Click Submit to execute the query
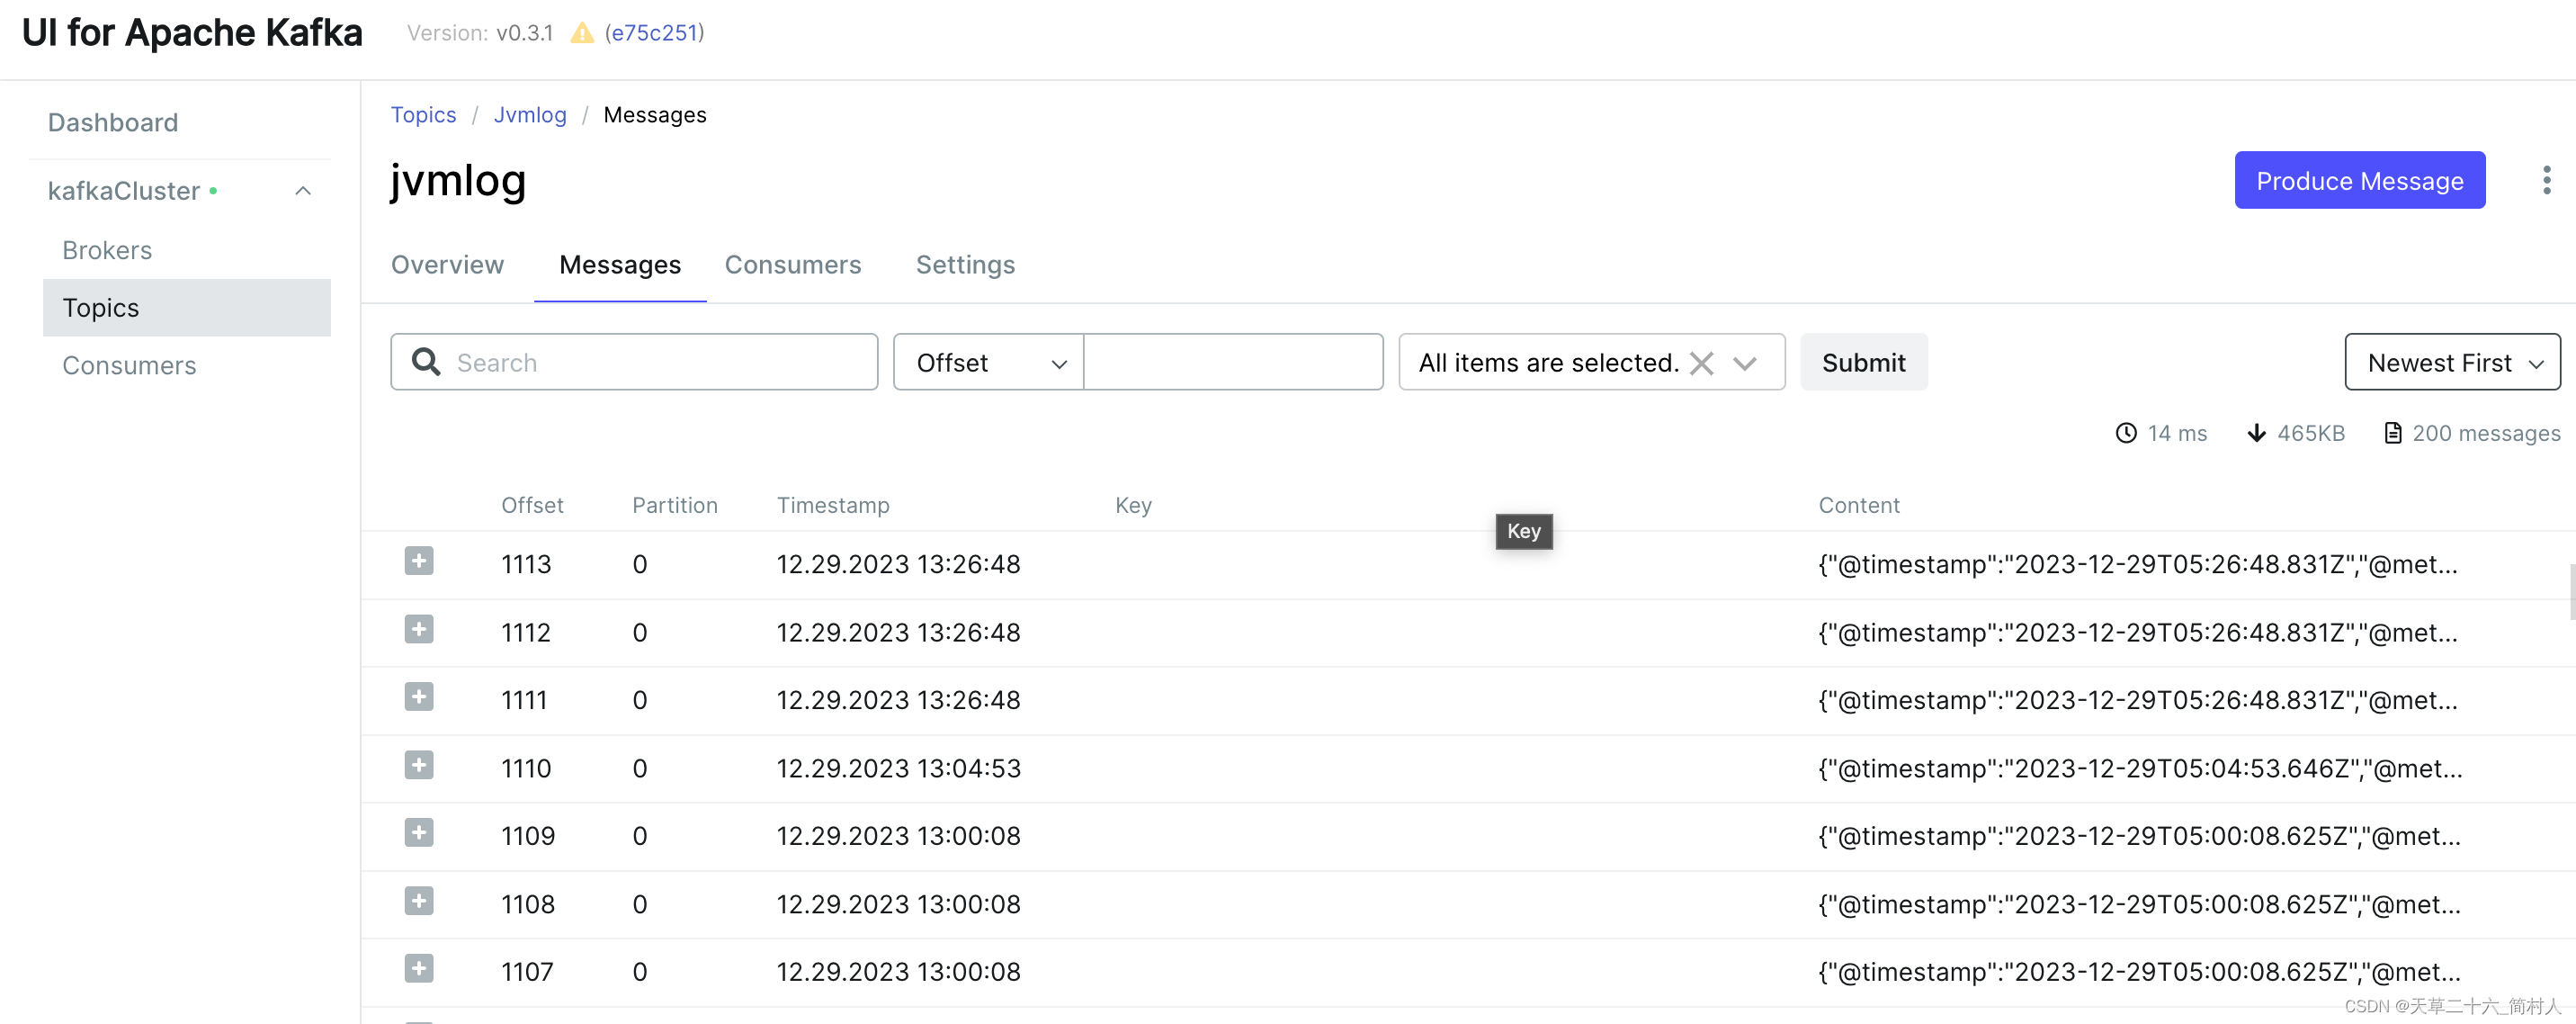Image resolution: width=2576 pixels, height=1024 pixels. 1865,362
